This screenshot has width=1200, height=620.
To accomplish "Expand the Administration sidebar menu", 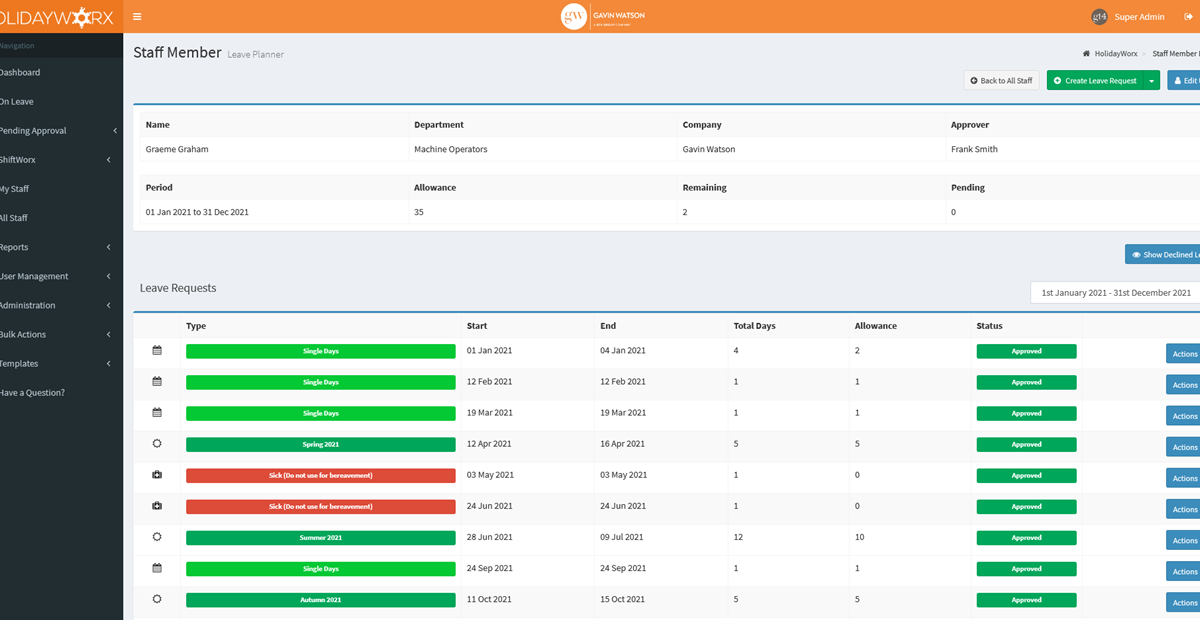I will pyautogui.click(x=61, y=305).
